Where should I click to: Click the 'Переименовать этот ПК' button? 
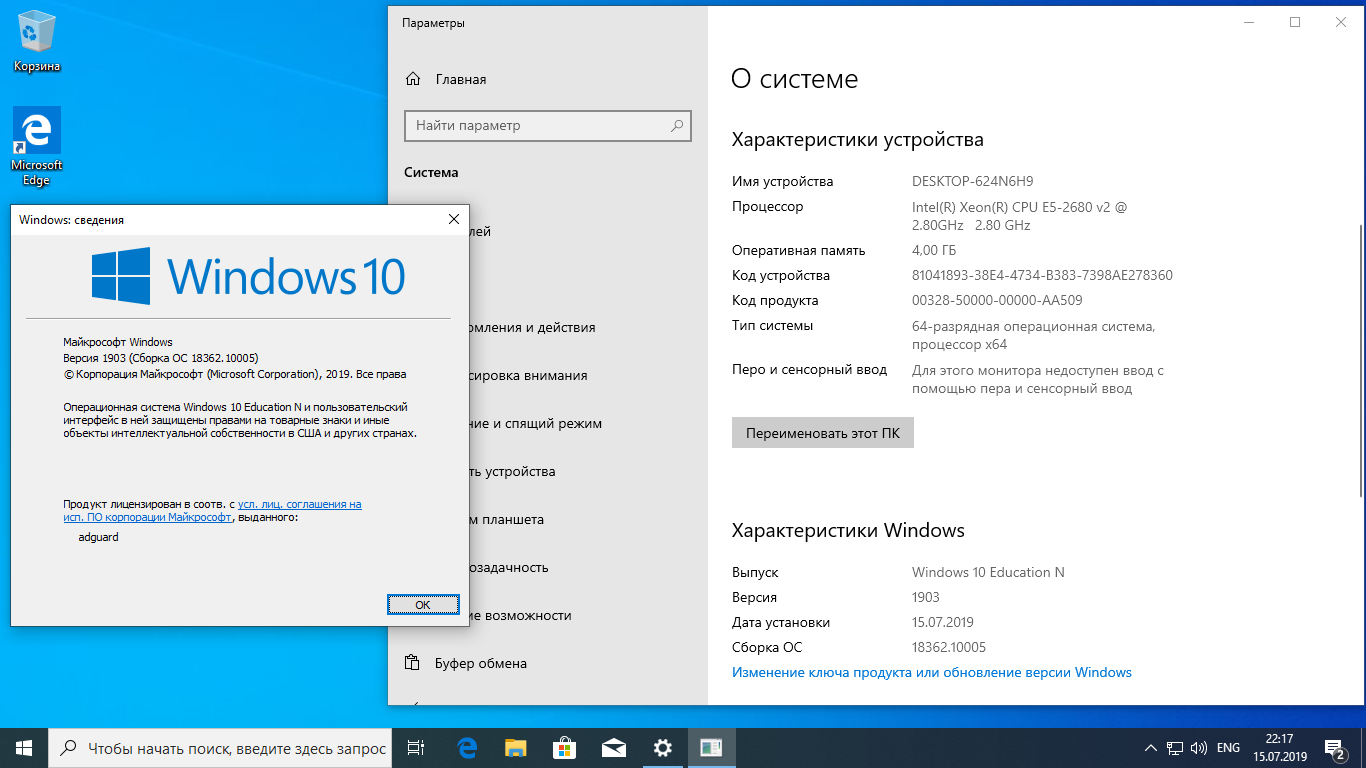823,433
